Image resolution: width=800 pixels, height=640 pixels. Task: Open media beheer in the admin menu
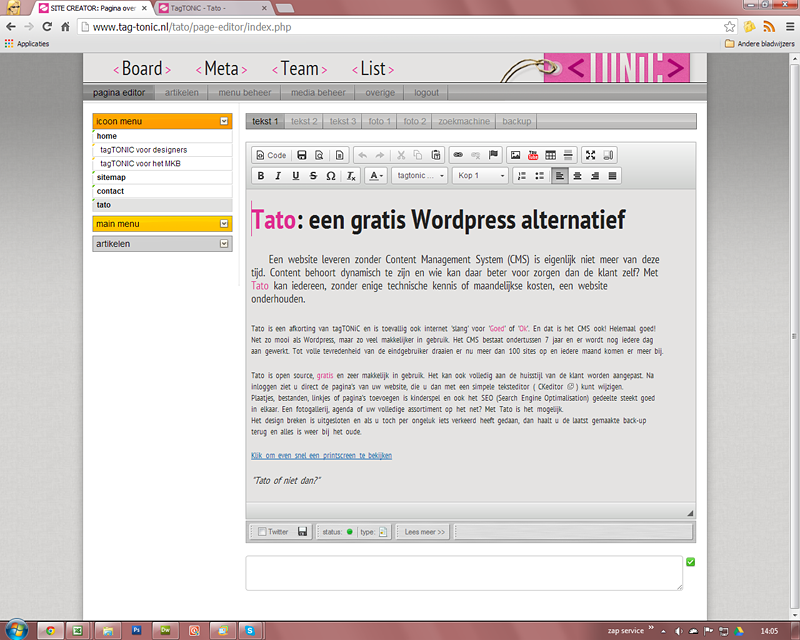coord(318,92)
